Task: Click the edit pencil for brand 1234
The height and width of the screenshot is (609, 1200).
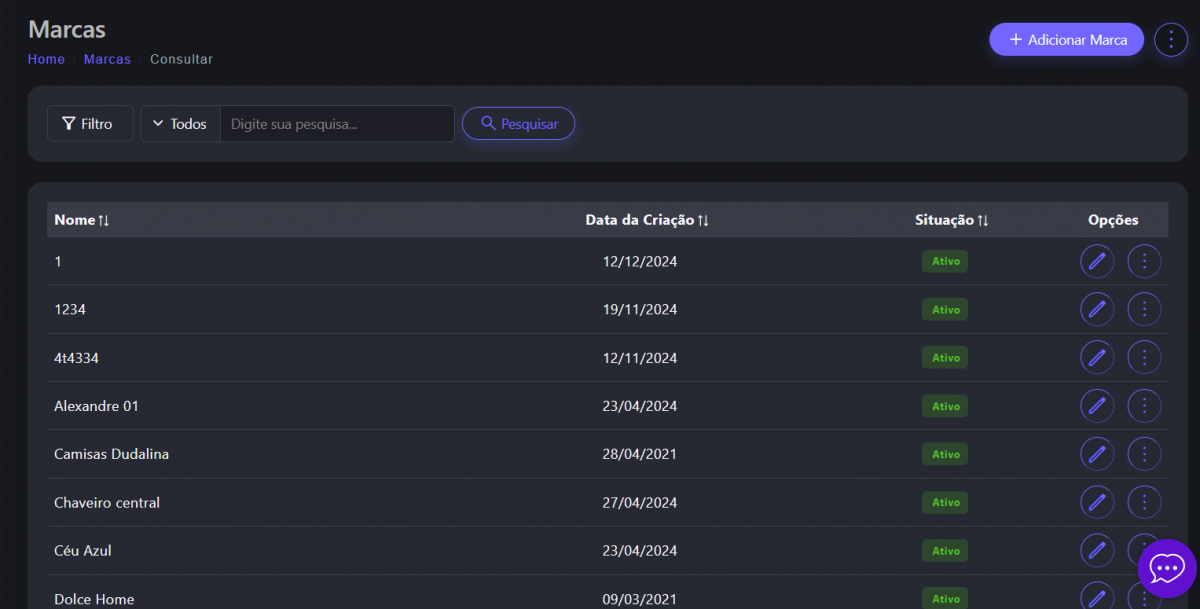Action: point(1097,309)
